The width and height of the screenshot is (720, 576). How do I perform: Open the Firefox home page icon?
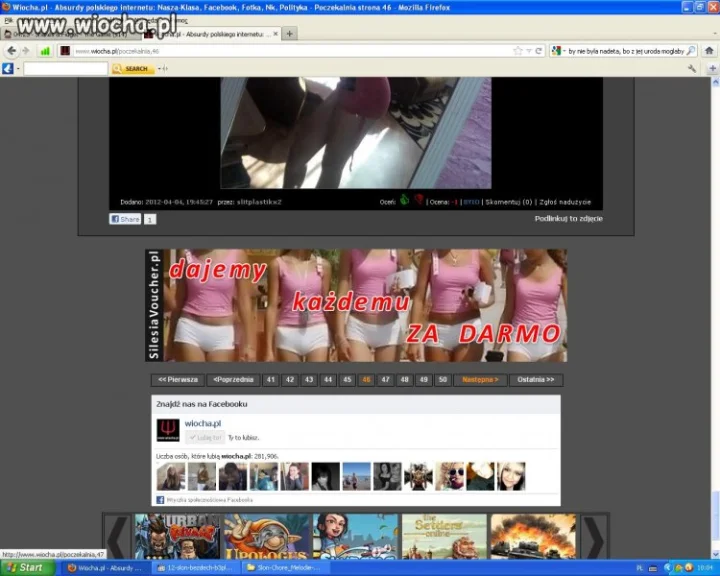[709, 51]
